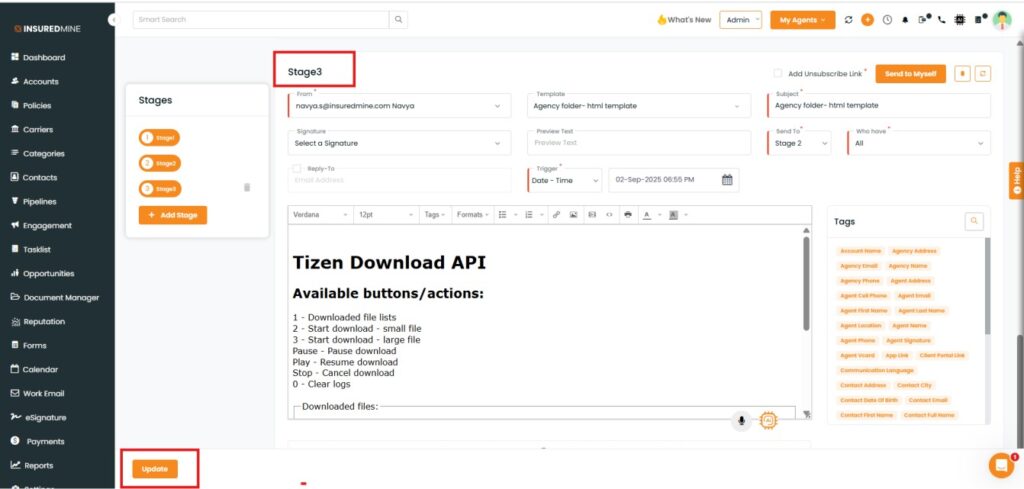This screenshot has width=1024, height=489.
Task: Enable the Add Unsubscribe Link checkbox
Action: click(x=778, y=73)
